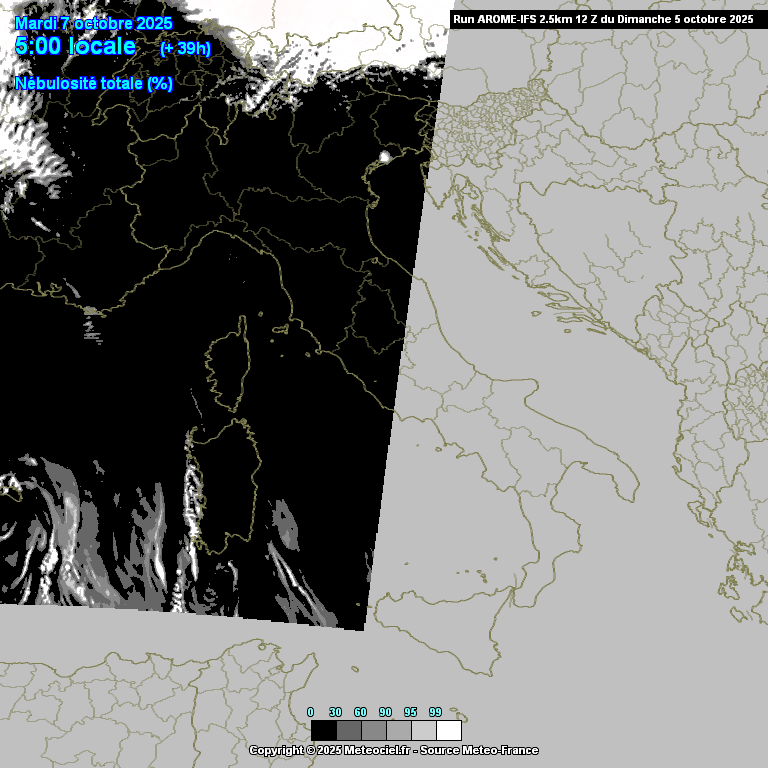This screenshot has width=768, height=768.
Task: Click the "Mardi 7 octobre 2025" date label
Action: point(94,23)
